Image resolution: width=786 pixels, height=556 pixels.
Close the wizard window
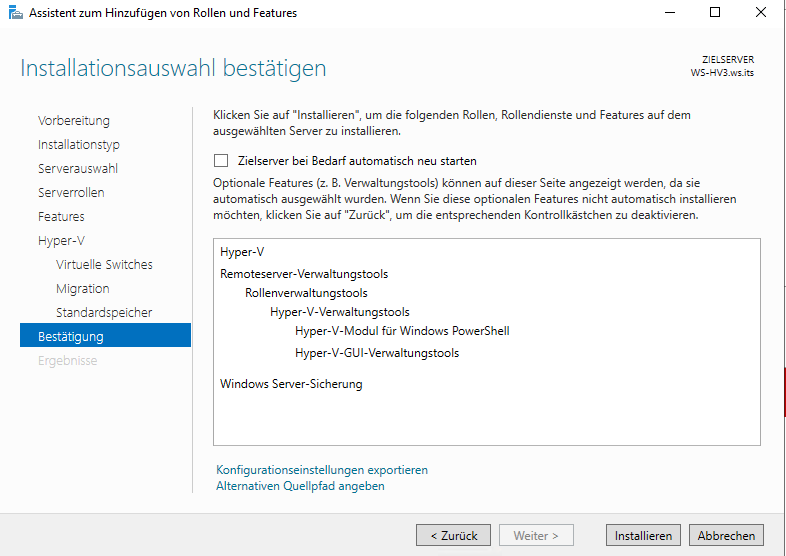[761, 13]
